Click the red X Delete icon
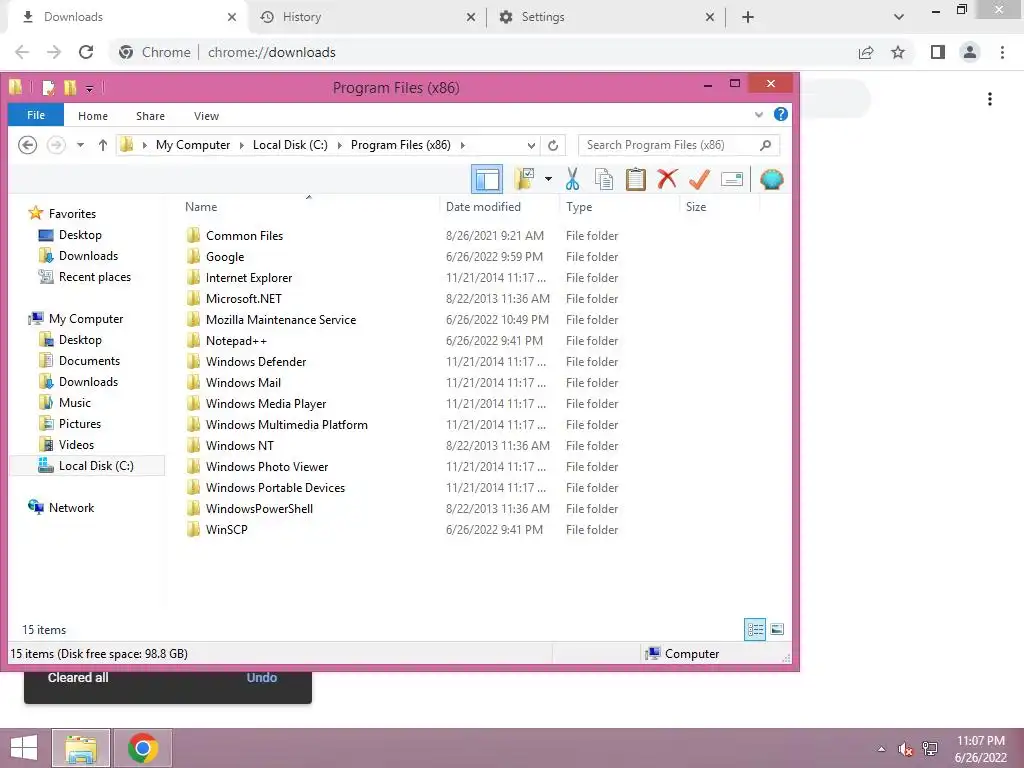The image size is (1024, 768). tap(667, 179)
